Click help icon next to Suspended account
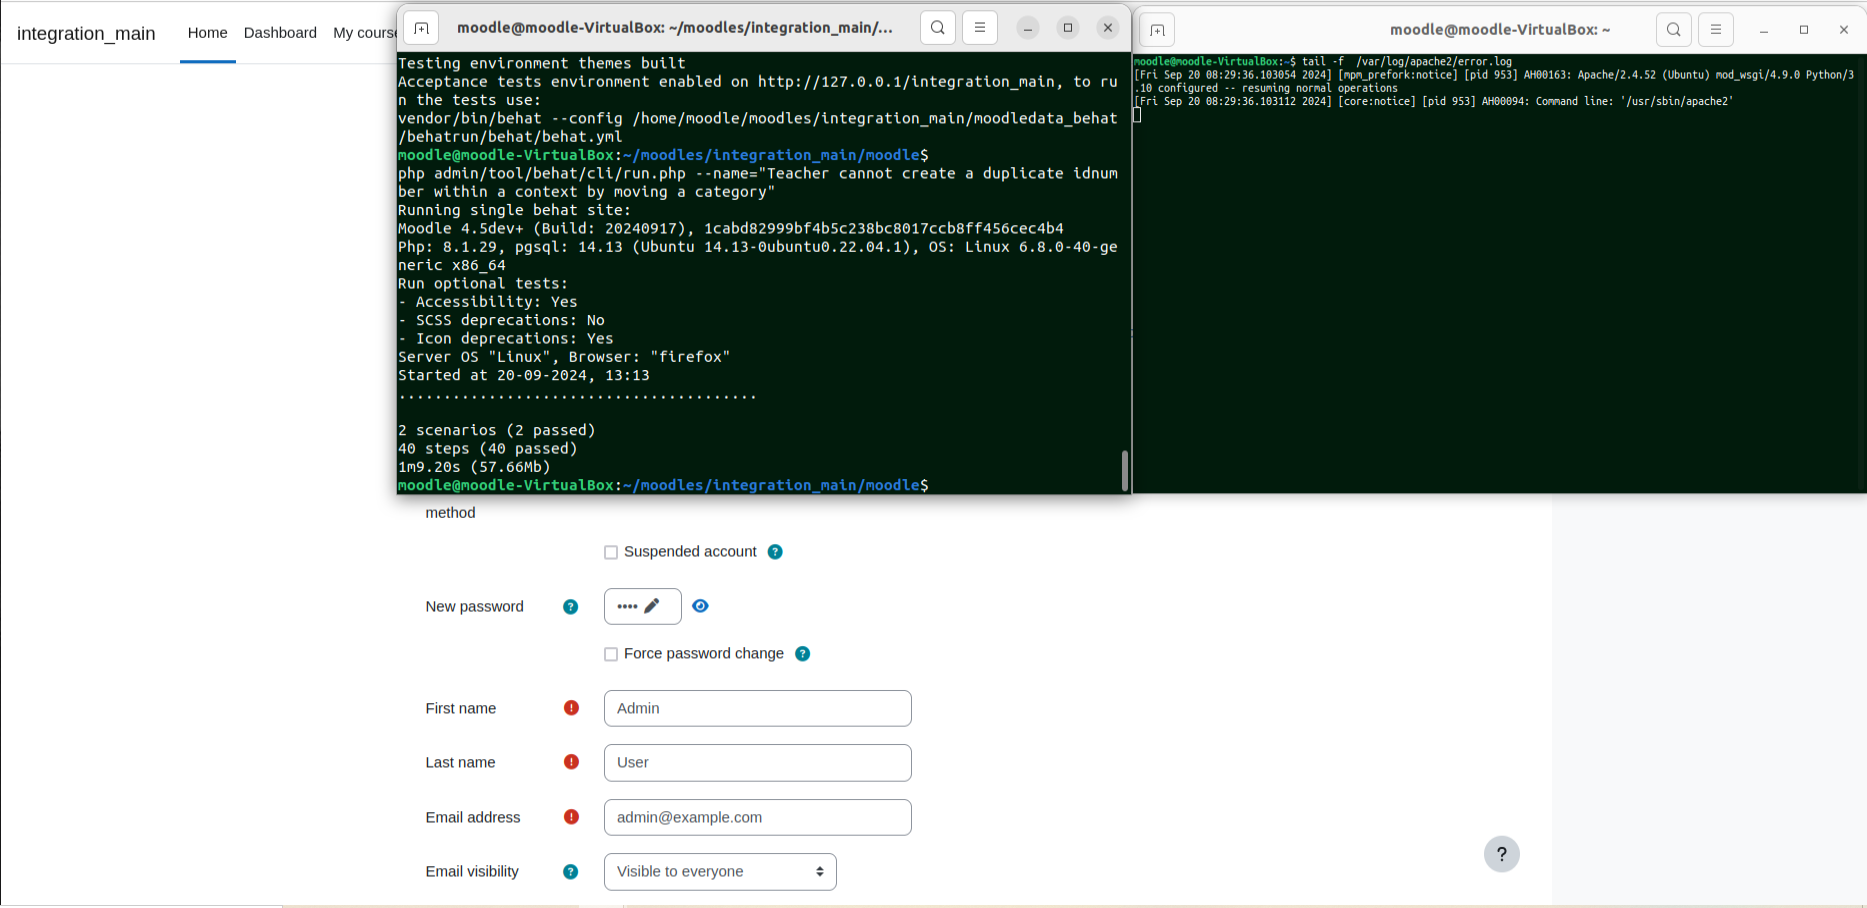The height and width of the screenshot is (908, 1867). [775, 552]
